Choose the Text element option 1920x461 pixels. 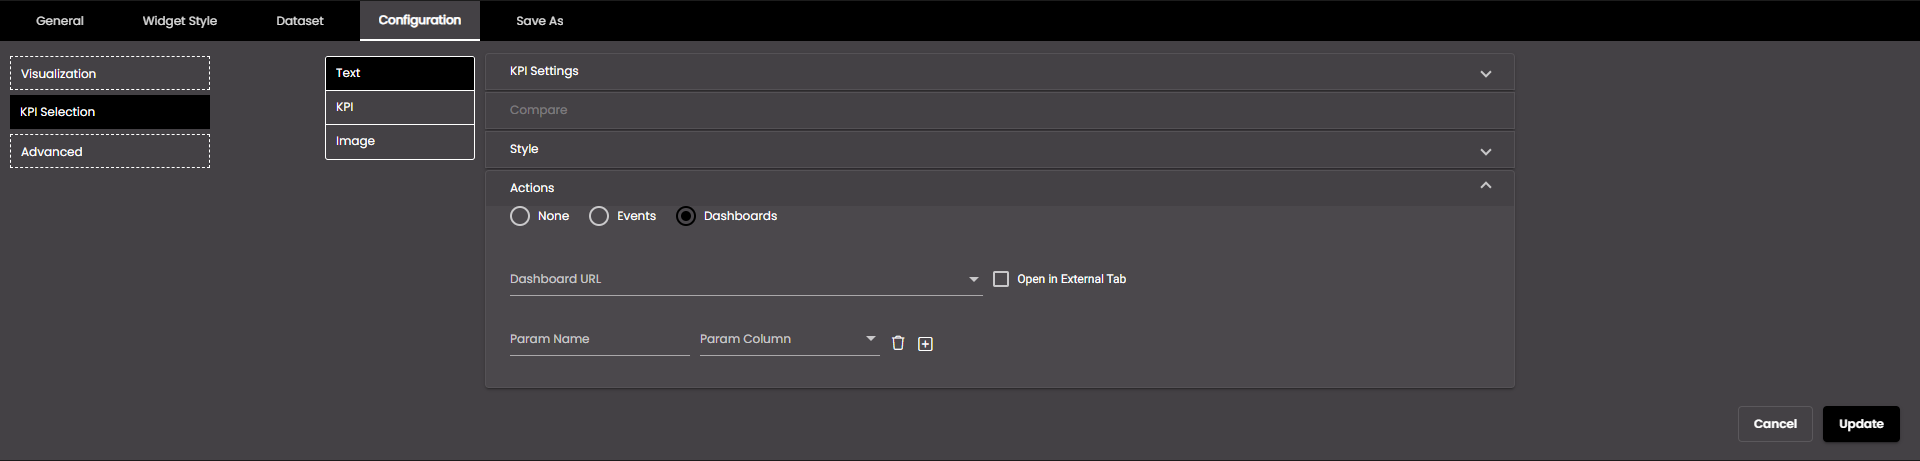point(400,73)
